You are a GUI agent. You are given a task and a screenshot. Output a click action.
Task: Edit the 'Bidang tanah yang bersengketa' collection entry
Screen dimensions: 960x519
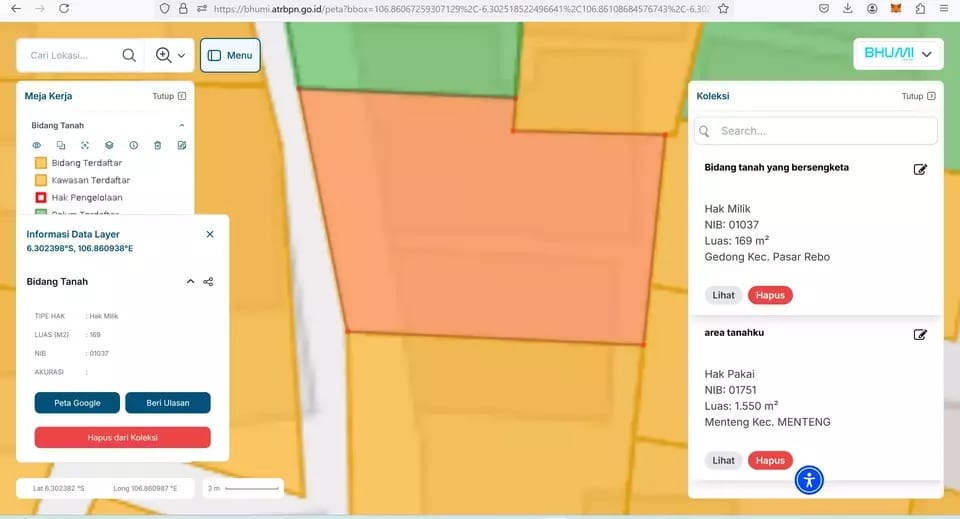(x=920, y=169)
